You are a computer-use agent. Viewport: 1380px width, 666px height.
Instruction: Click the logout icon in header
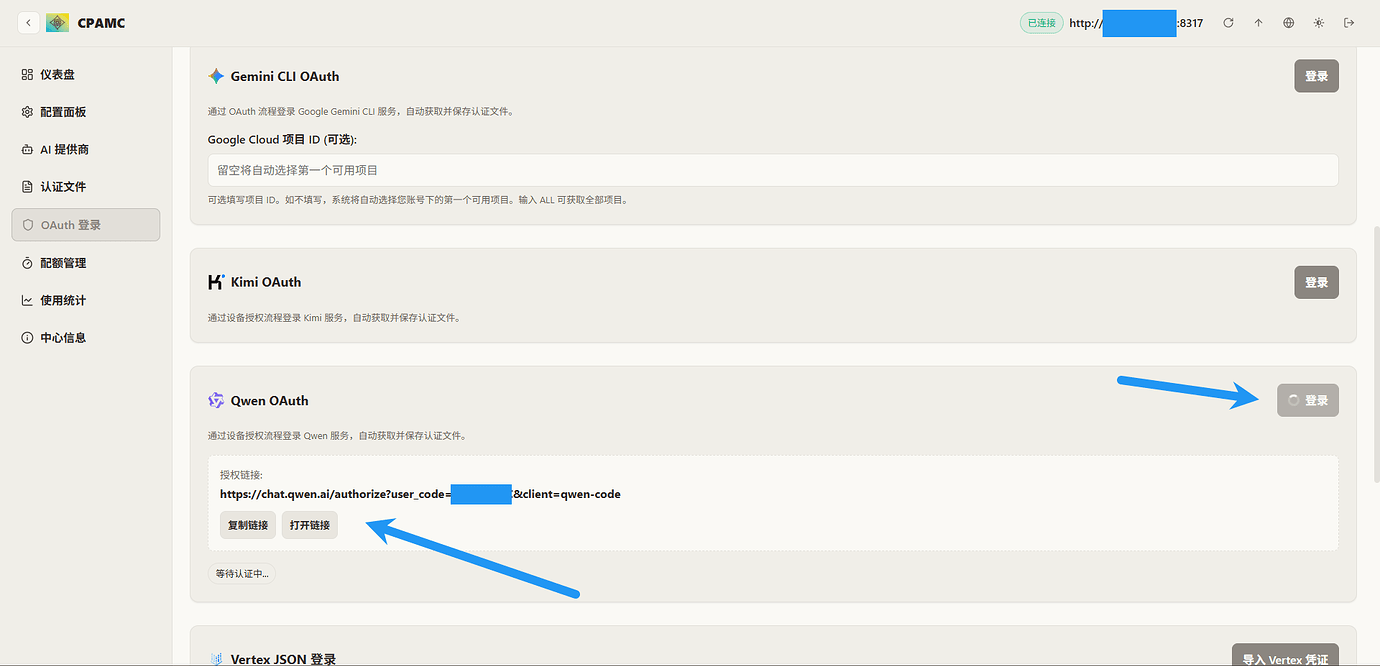coord(1349,23)
